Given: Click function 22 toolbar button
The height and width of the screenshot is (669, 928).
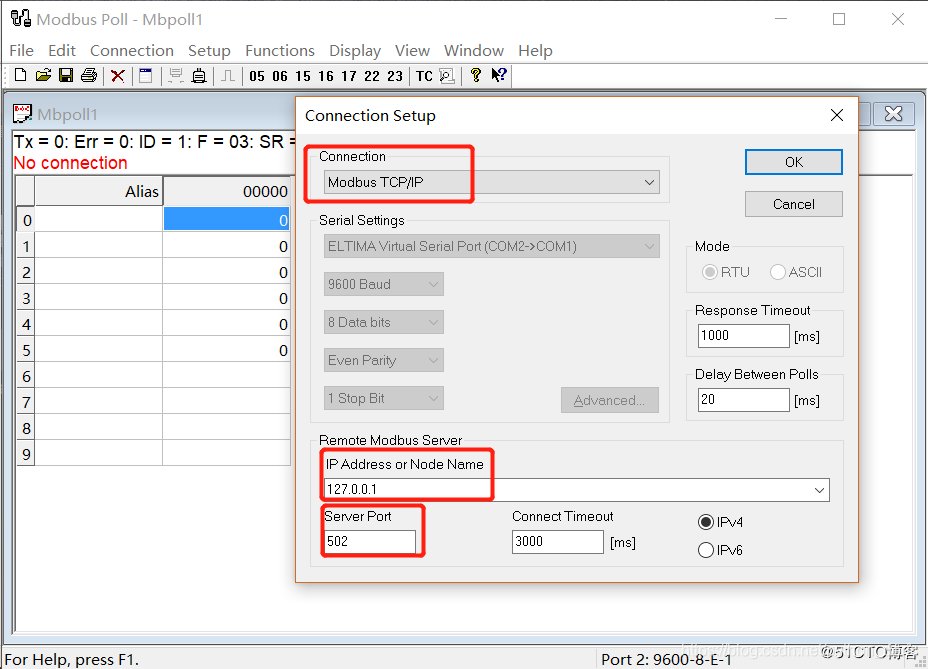Looking at the screenshot, I should [372, 76].
